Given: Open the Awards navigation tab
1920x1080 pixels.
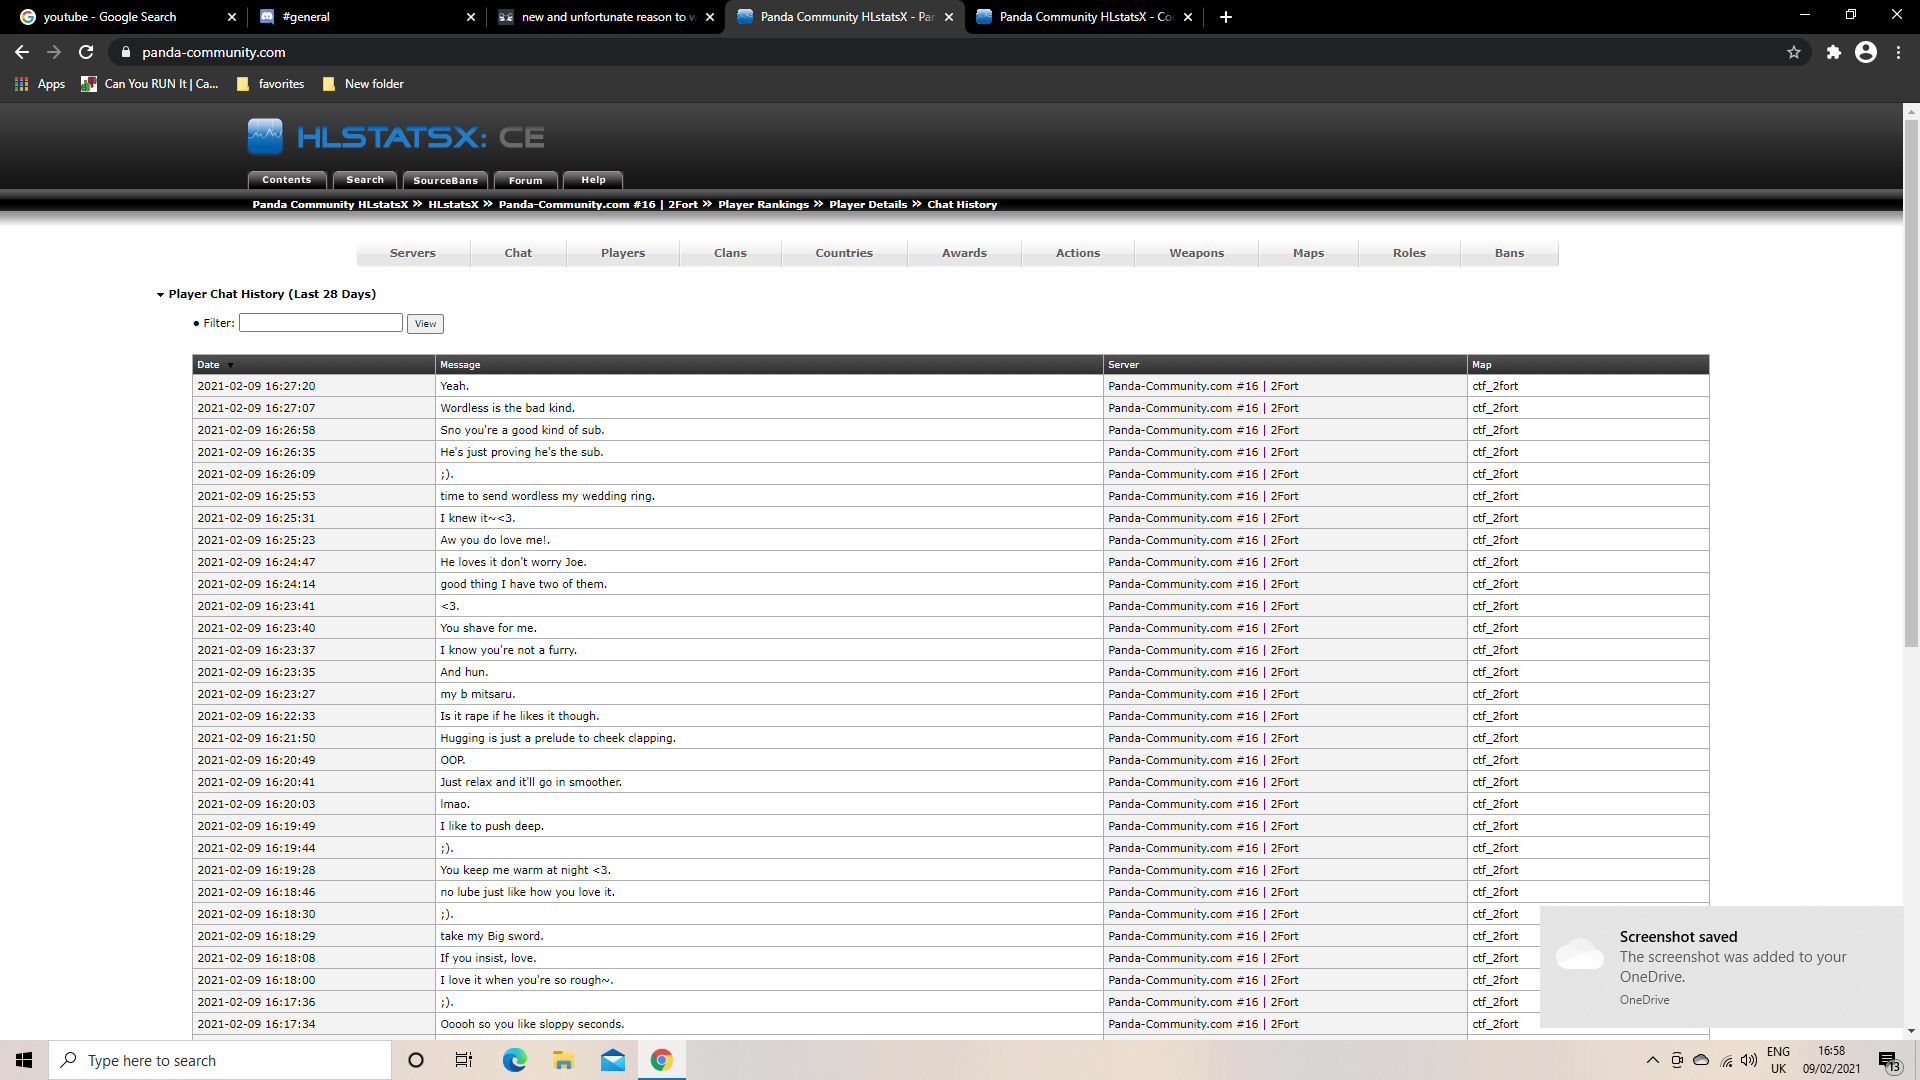Looking at the screenshot, I should click(964, 253).
